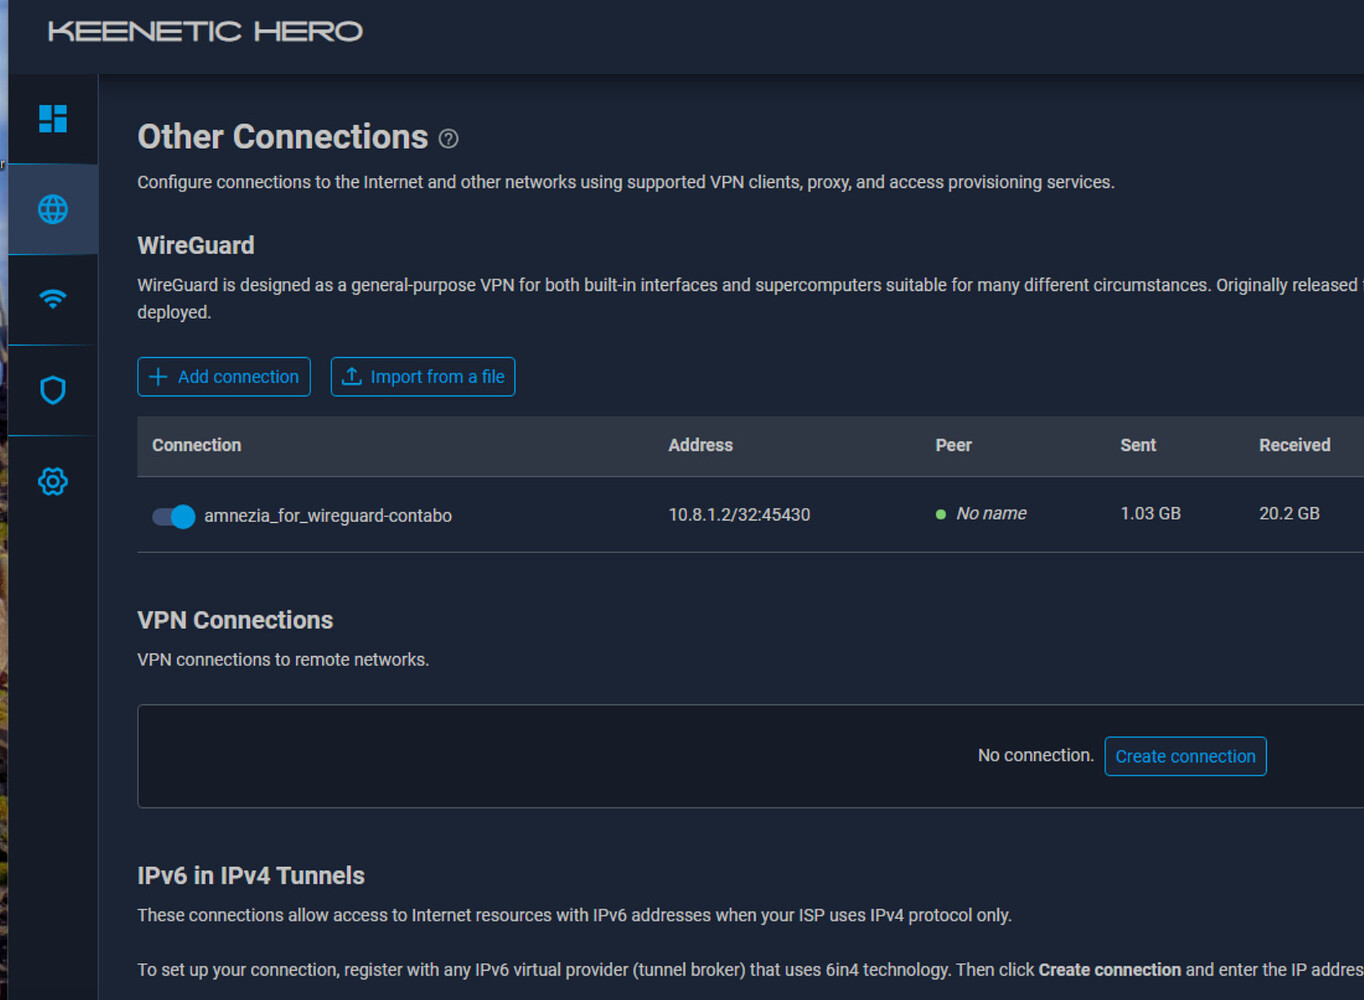Click the Add connection button

pyautogui.click(x=224, y=377)
